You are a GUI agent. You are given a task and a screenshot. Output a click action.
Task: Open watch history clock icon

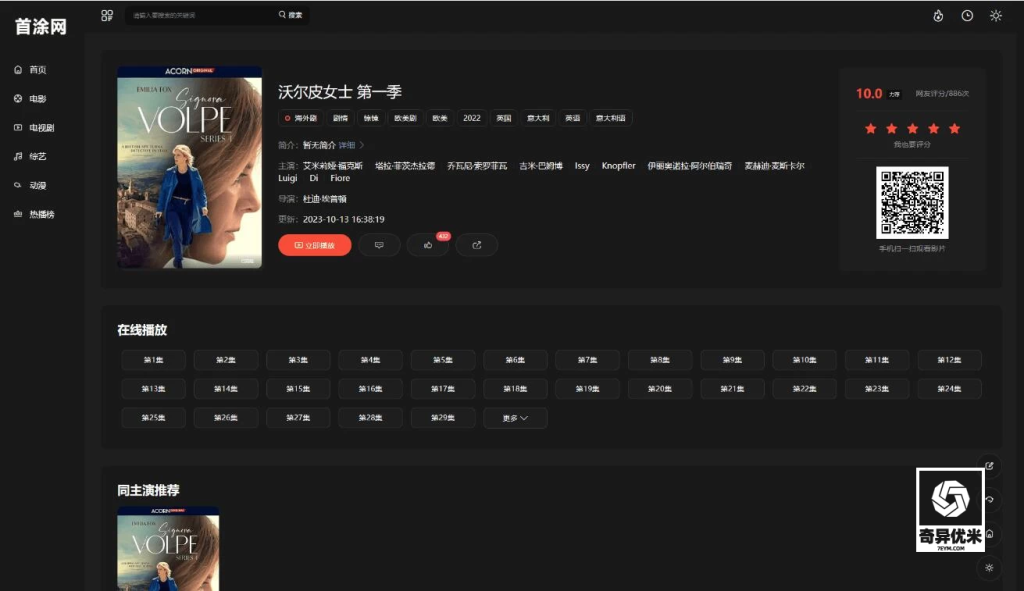[967, 16]
